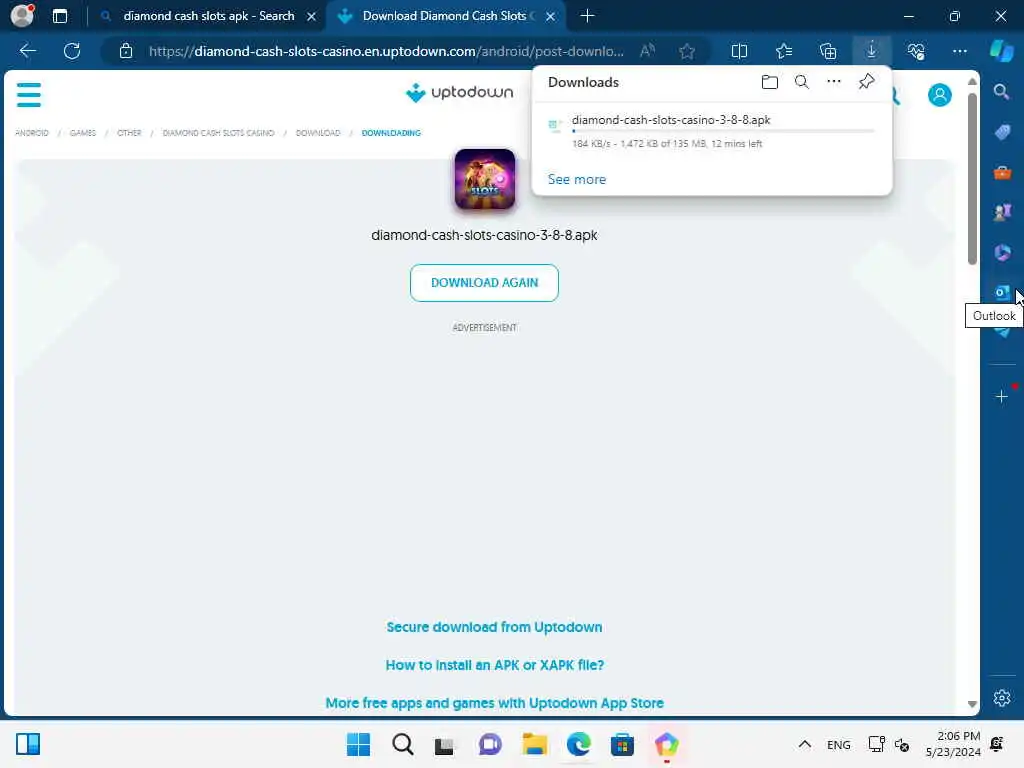
Task: Click the DOWNLOAD AGAIN button
Action: coord(484,283)
